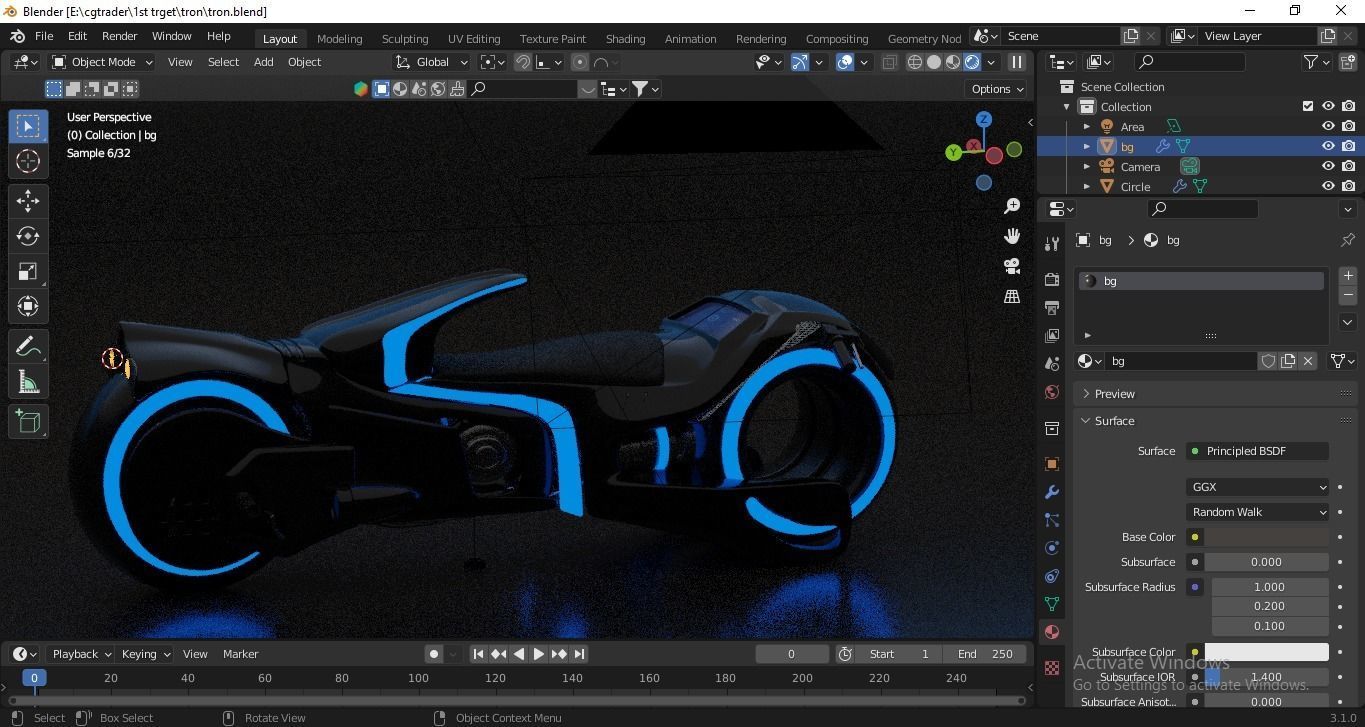Click the hand pan viewport gizmo
The width and height of the screenshot is (1365, 727).
(x=1012, y=236)
